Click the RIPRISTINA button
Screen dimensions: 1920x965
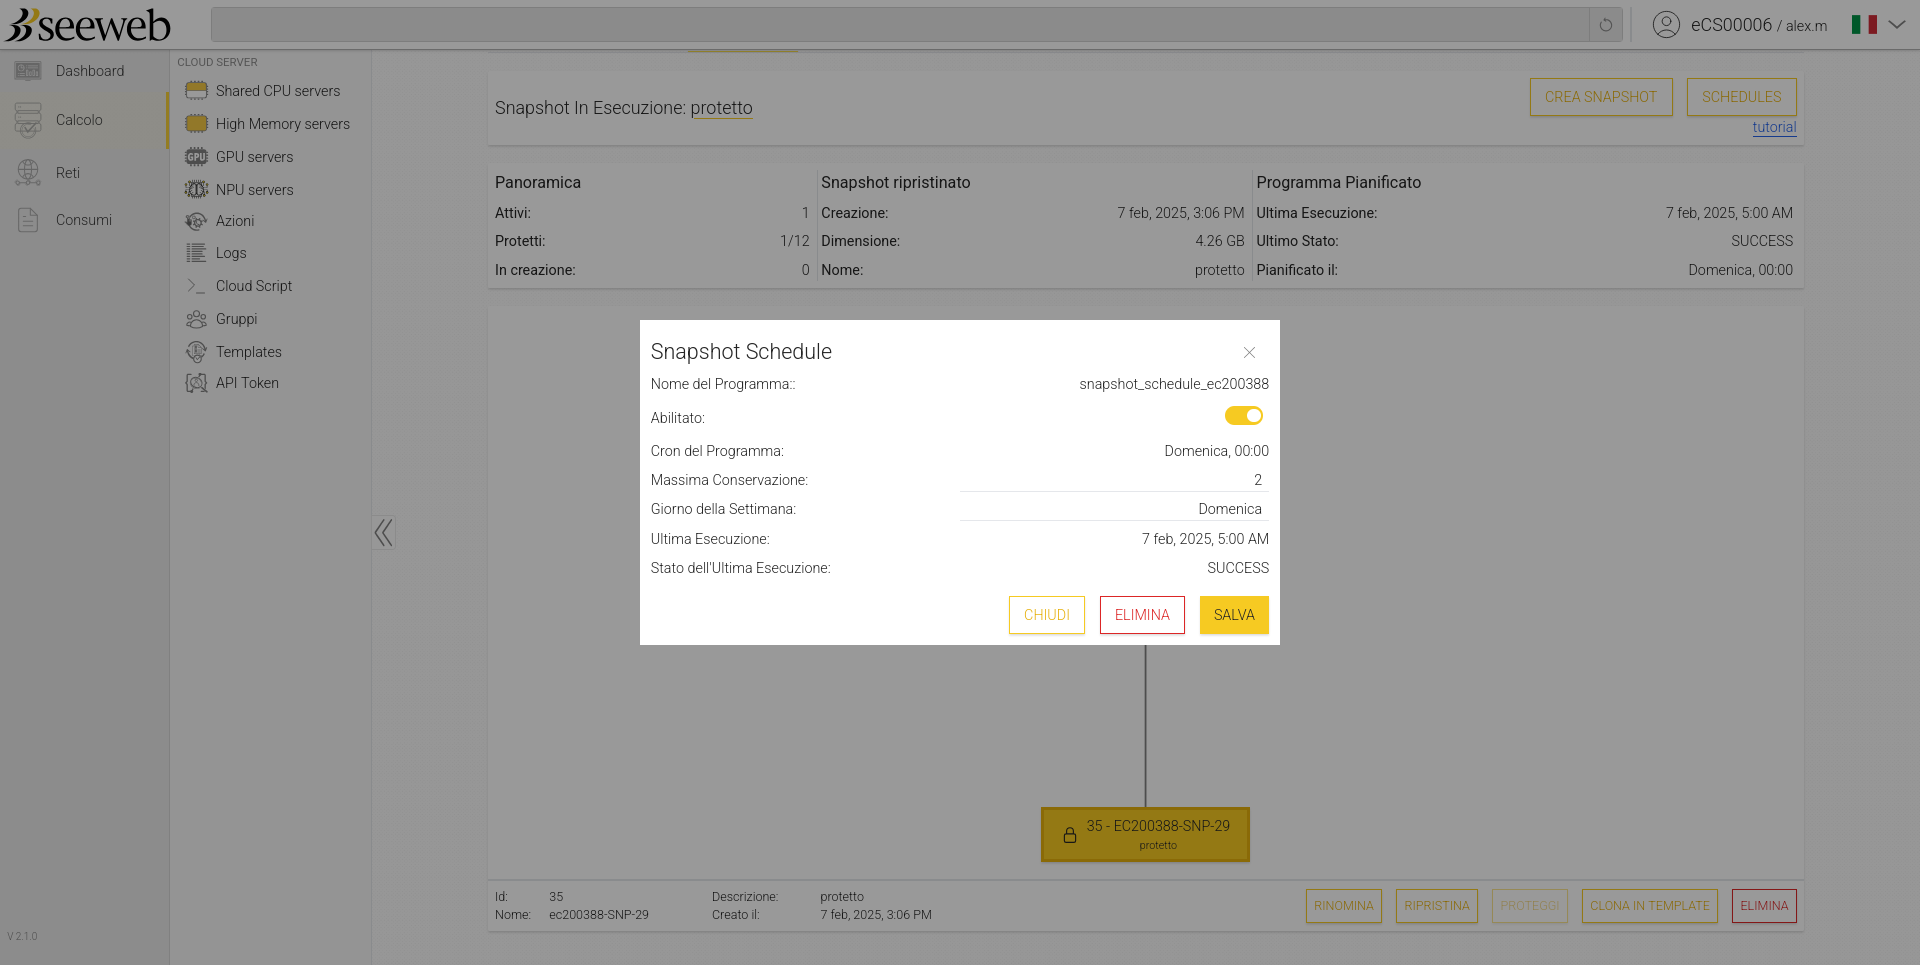pos(1437,906)
